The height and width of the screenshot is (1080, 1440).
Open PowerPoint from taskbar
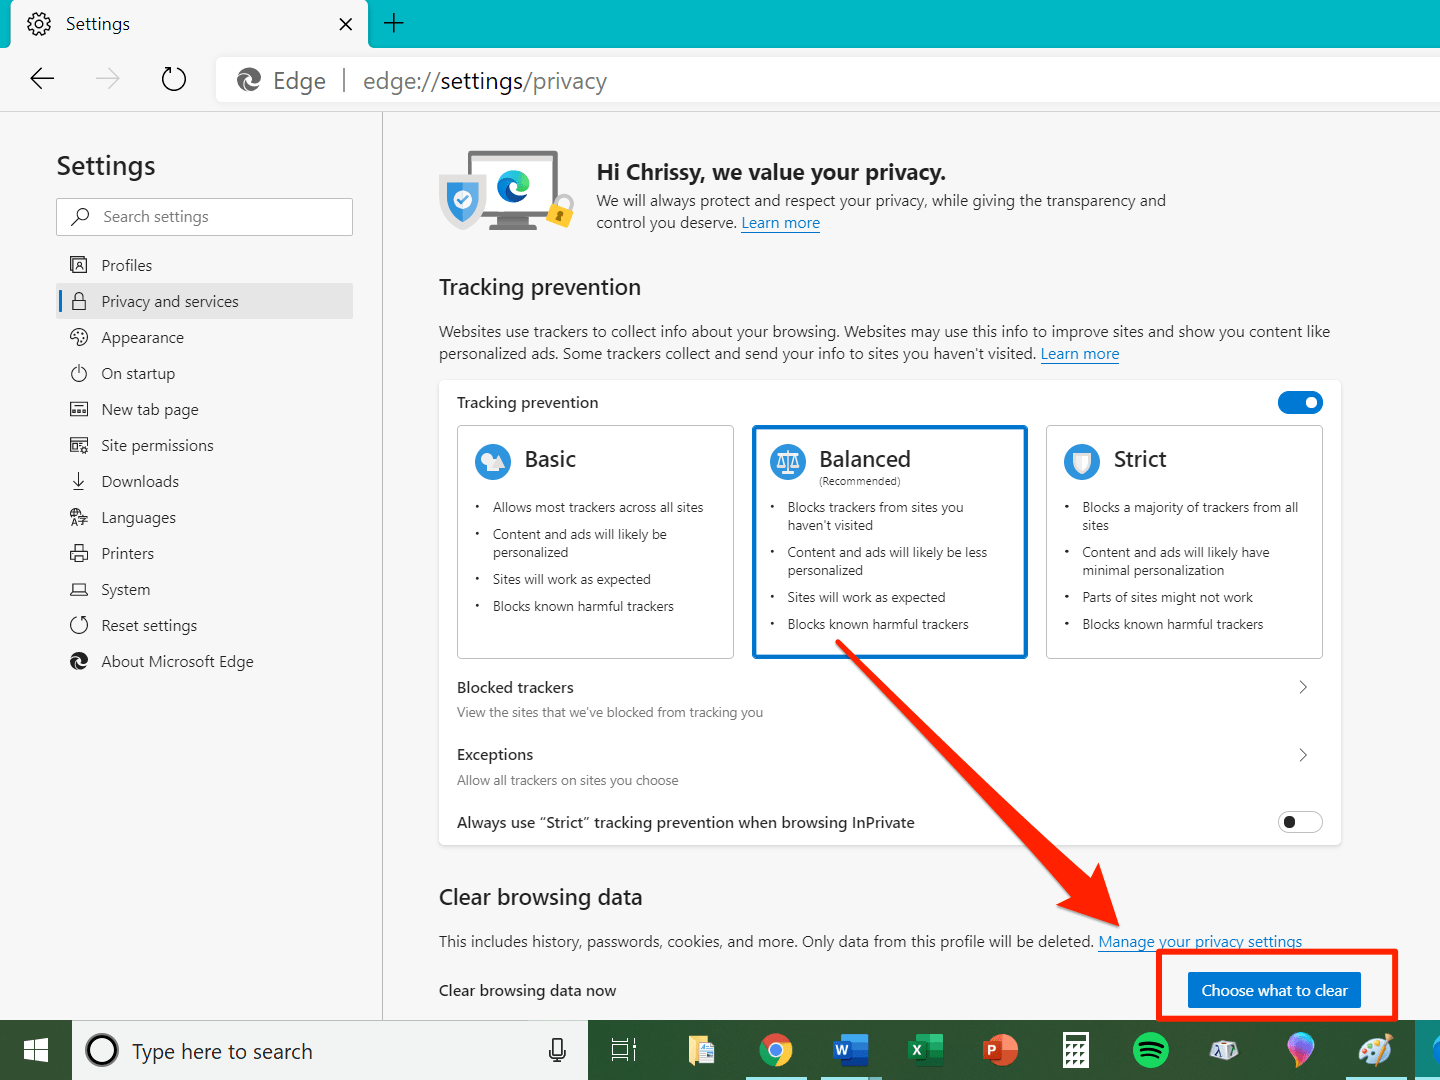(1000, 1050)
